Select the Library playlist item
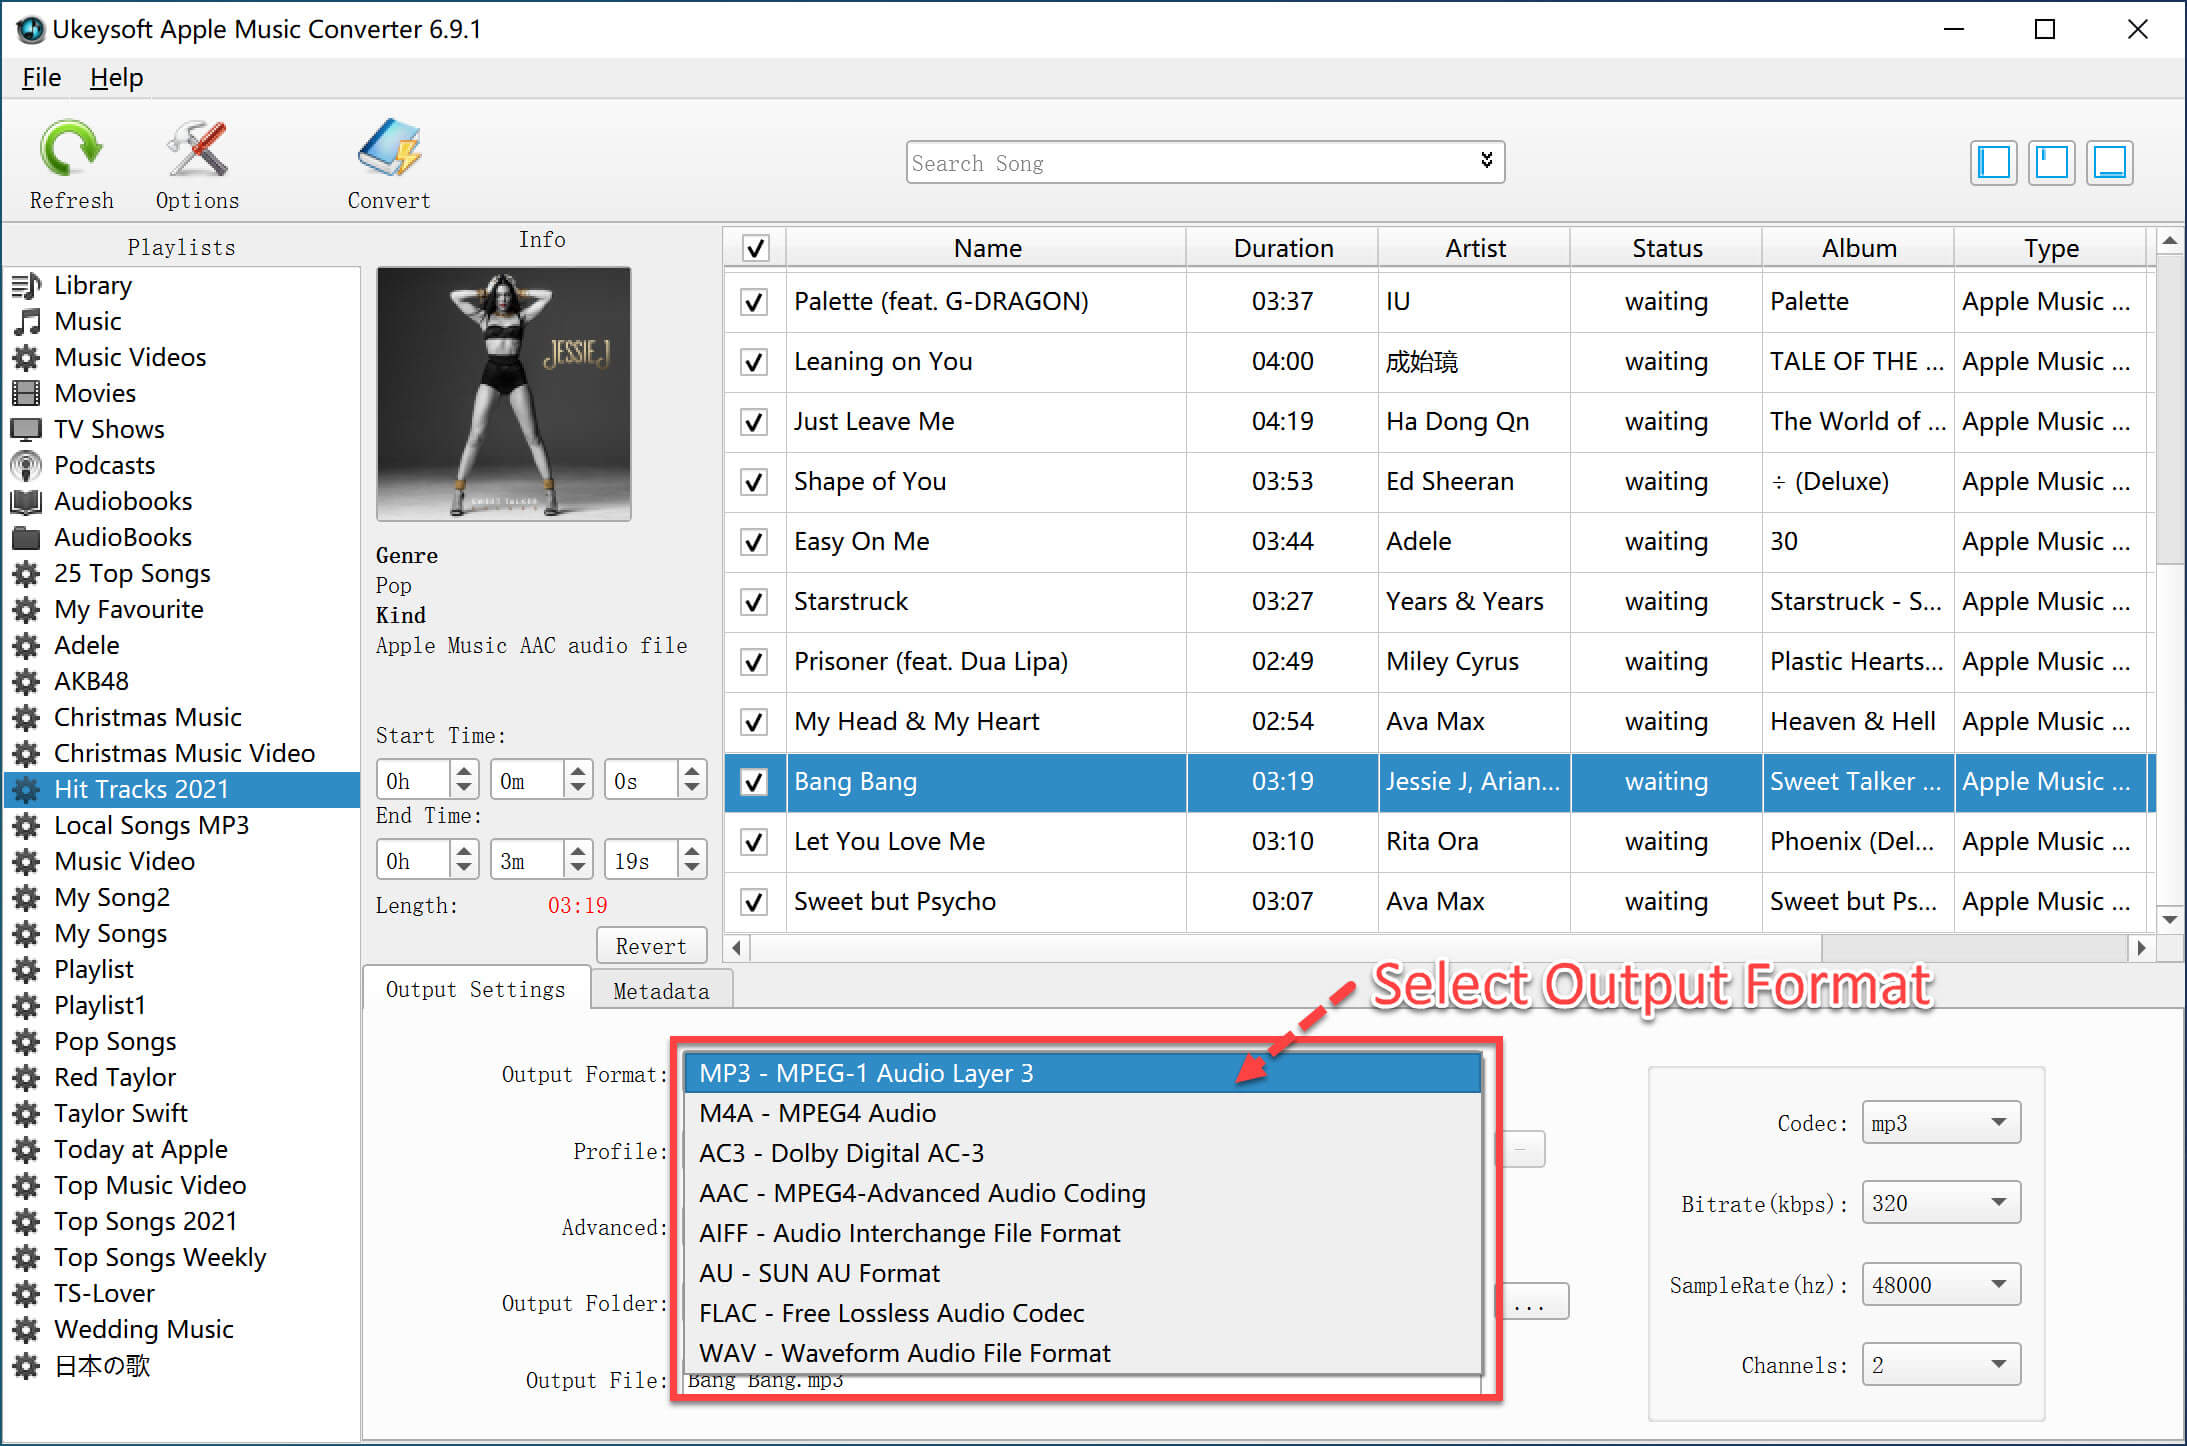Screen dimensions: 2187x1446 (x=90, y=284)
